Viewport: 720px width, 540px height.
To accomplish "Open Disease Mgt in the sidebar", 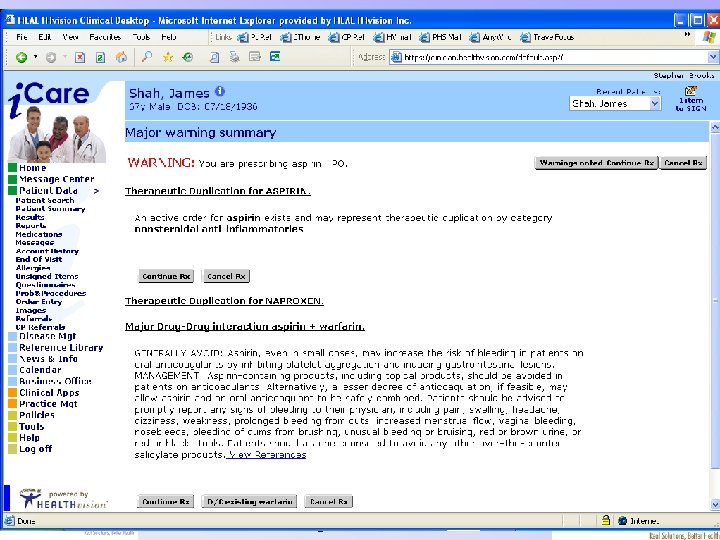I will 47,336.
